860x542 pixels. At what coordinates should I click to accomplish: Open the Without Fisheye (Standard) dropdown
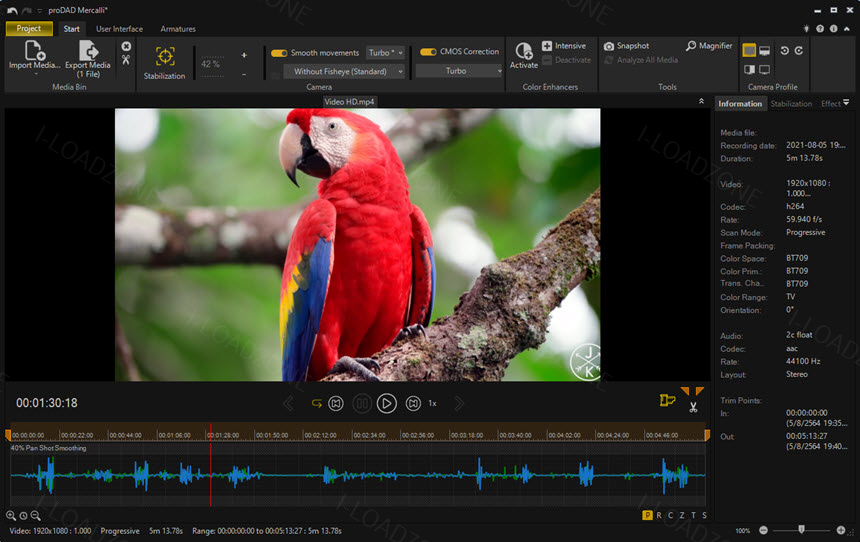344,71
